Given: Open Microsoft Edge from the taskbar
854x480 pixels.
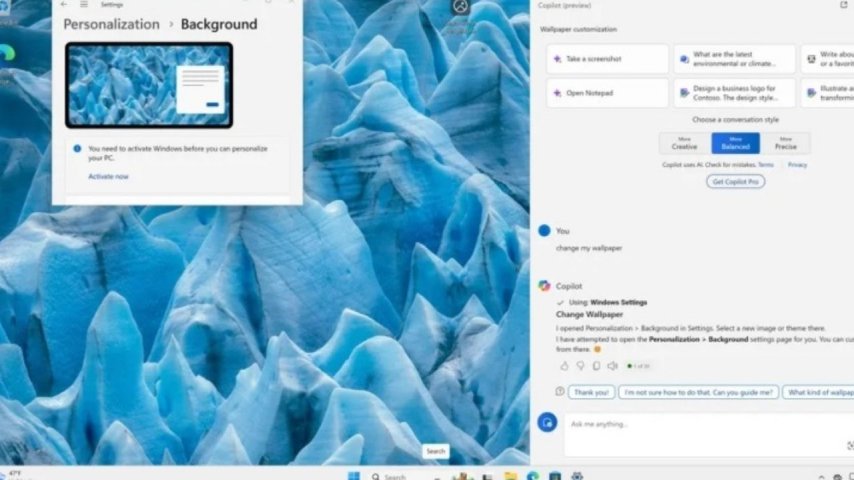Looking at the screenshot, I should coord(533,476).
